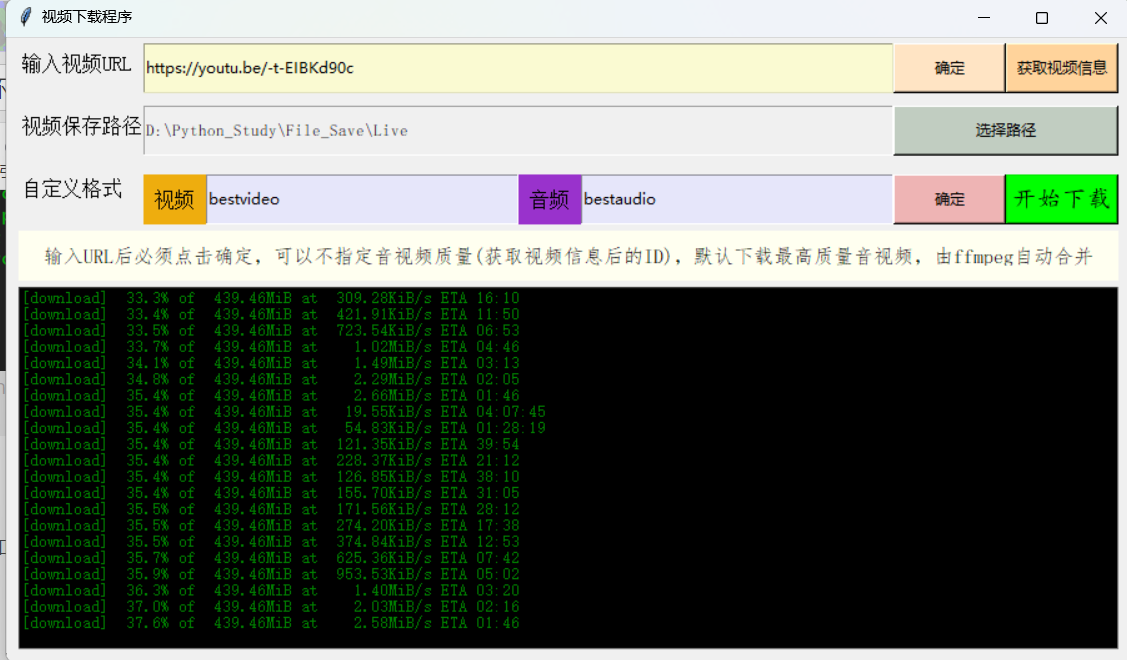Image resolution: width=1127 pixels, height=660 pixels.
Task: Click the save path field
Action: click(518, 130)
